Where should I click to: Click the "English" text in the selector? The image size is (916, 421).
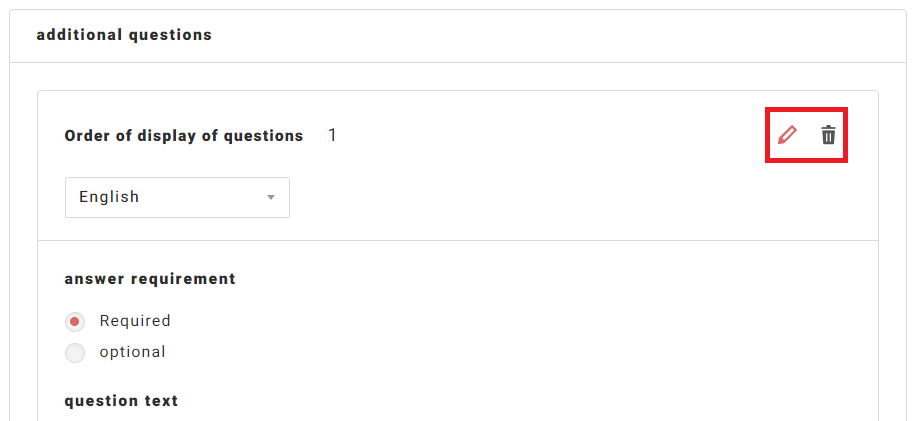click(x=109, y=197)
